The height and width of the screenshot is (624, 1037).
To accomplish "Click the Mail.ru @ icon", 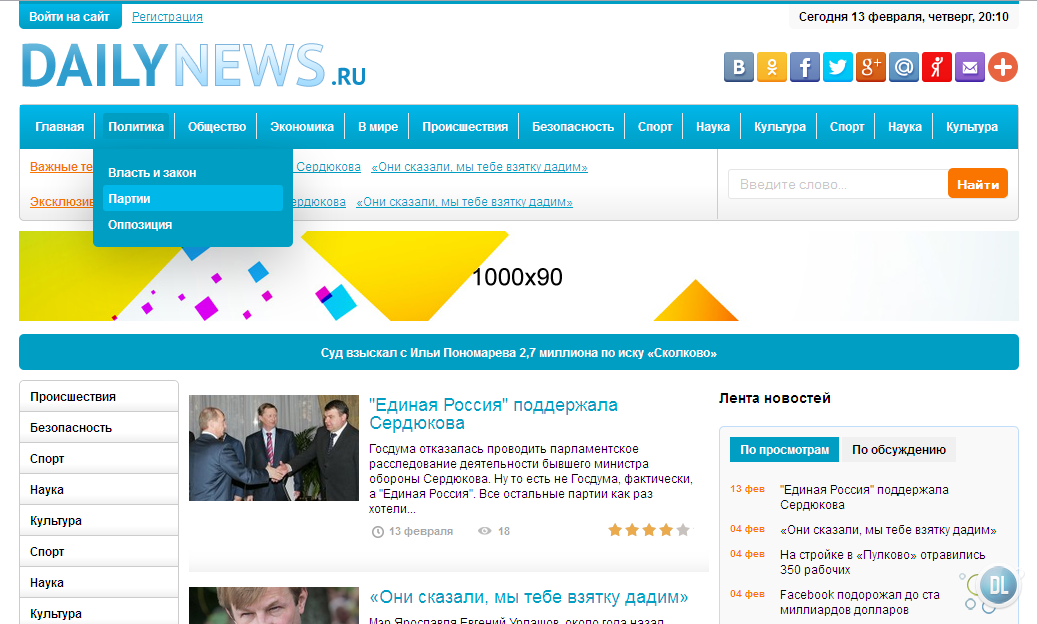I will coord(904,67).
